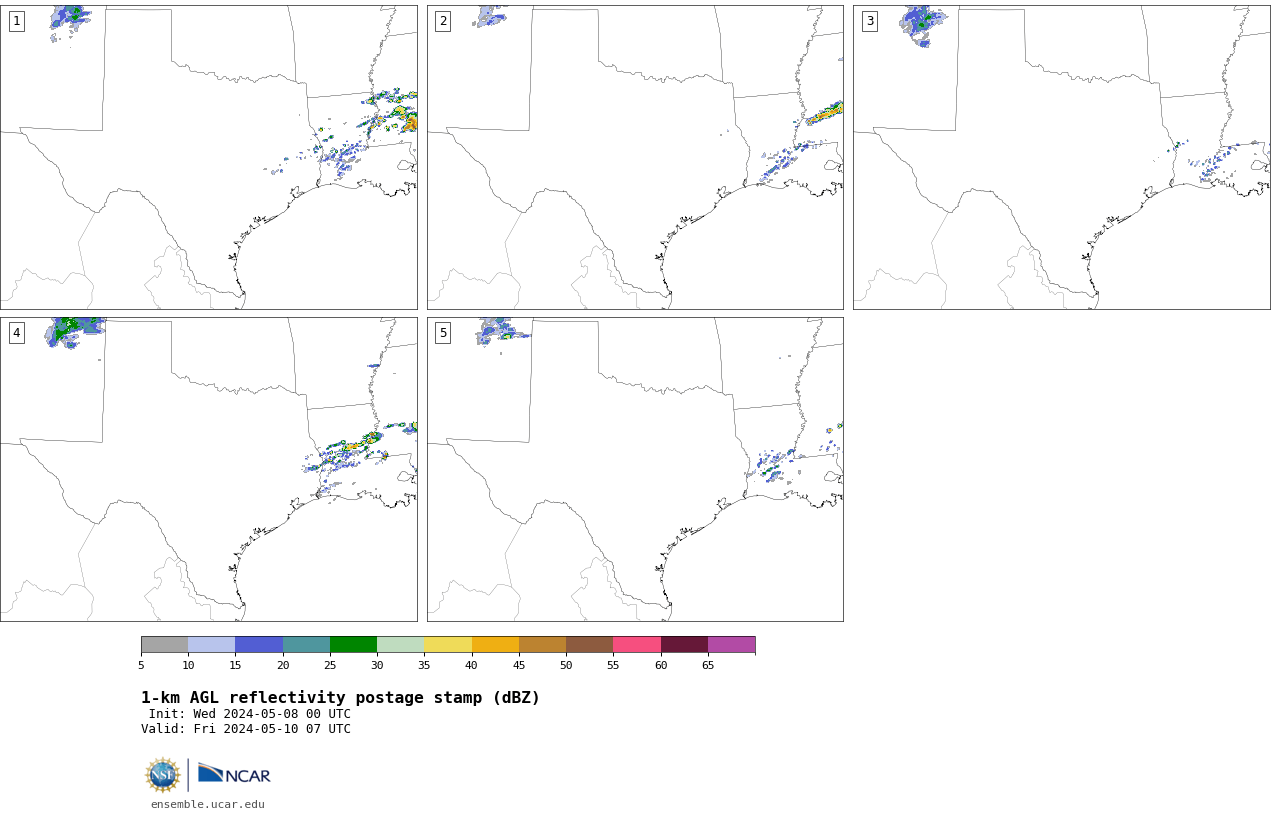
Task: Click the NCAR logo
Action: pyautogui.click(x=234, y=774)
